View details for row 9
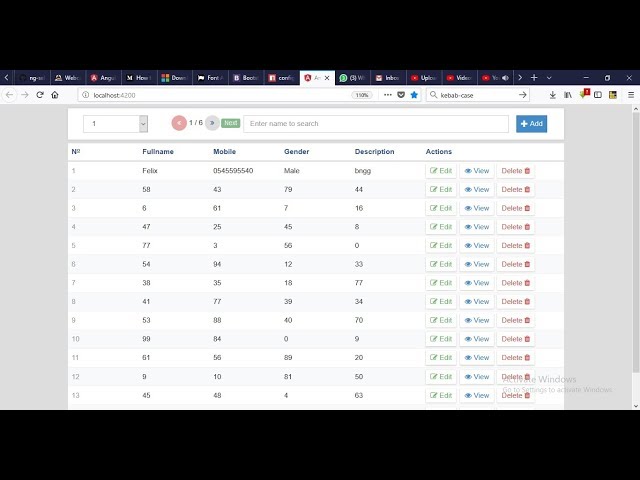The image size is (640, 480). pyautogui.click(x=477, y=320)
